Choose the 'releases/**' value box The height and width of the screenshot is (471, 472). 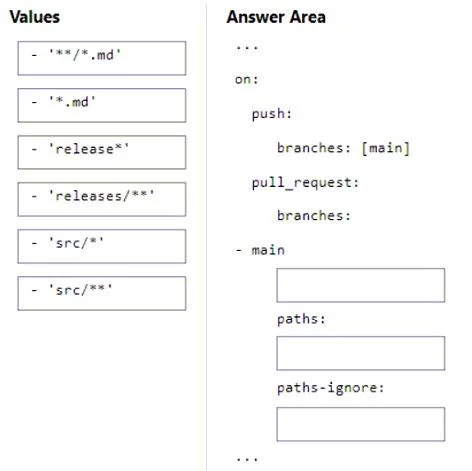[x=102, y=199]
